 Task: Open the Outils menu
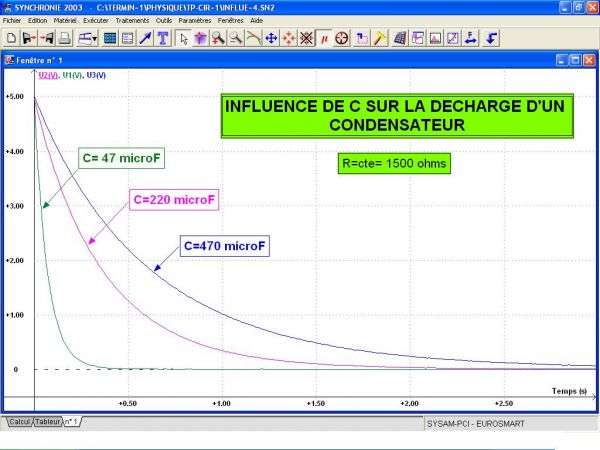click(164, 20)
